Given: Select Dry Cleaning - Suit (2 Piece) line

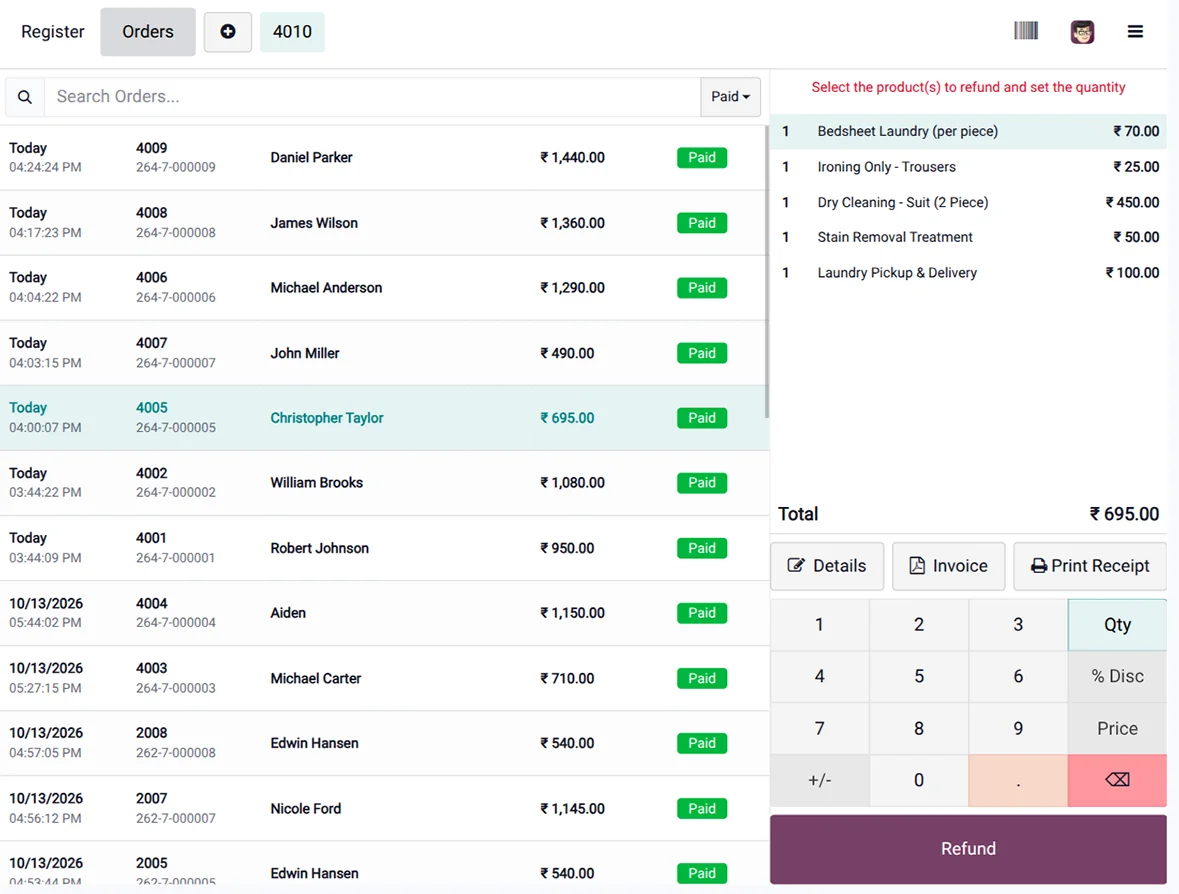Looking at the screenshot, I should pyautogui.click(x=968, y=202).
